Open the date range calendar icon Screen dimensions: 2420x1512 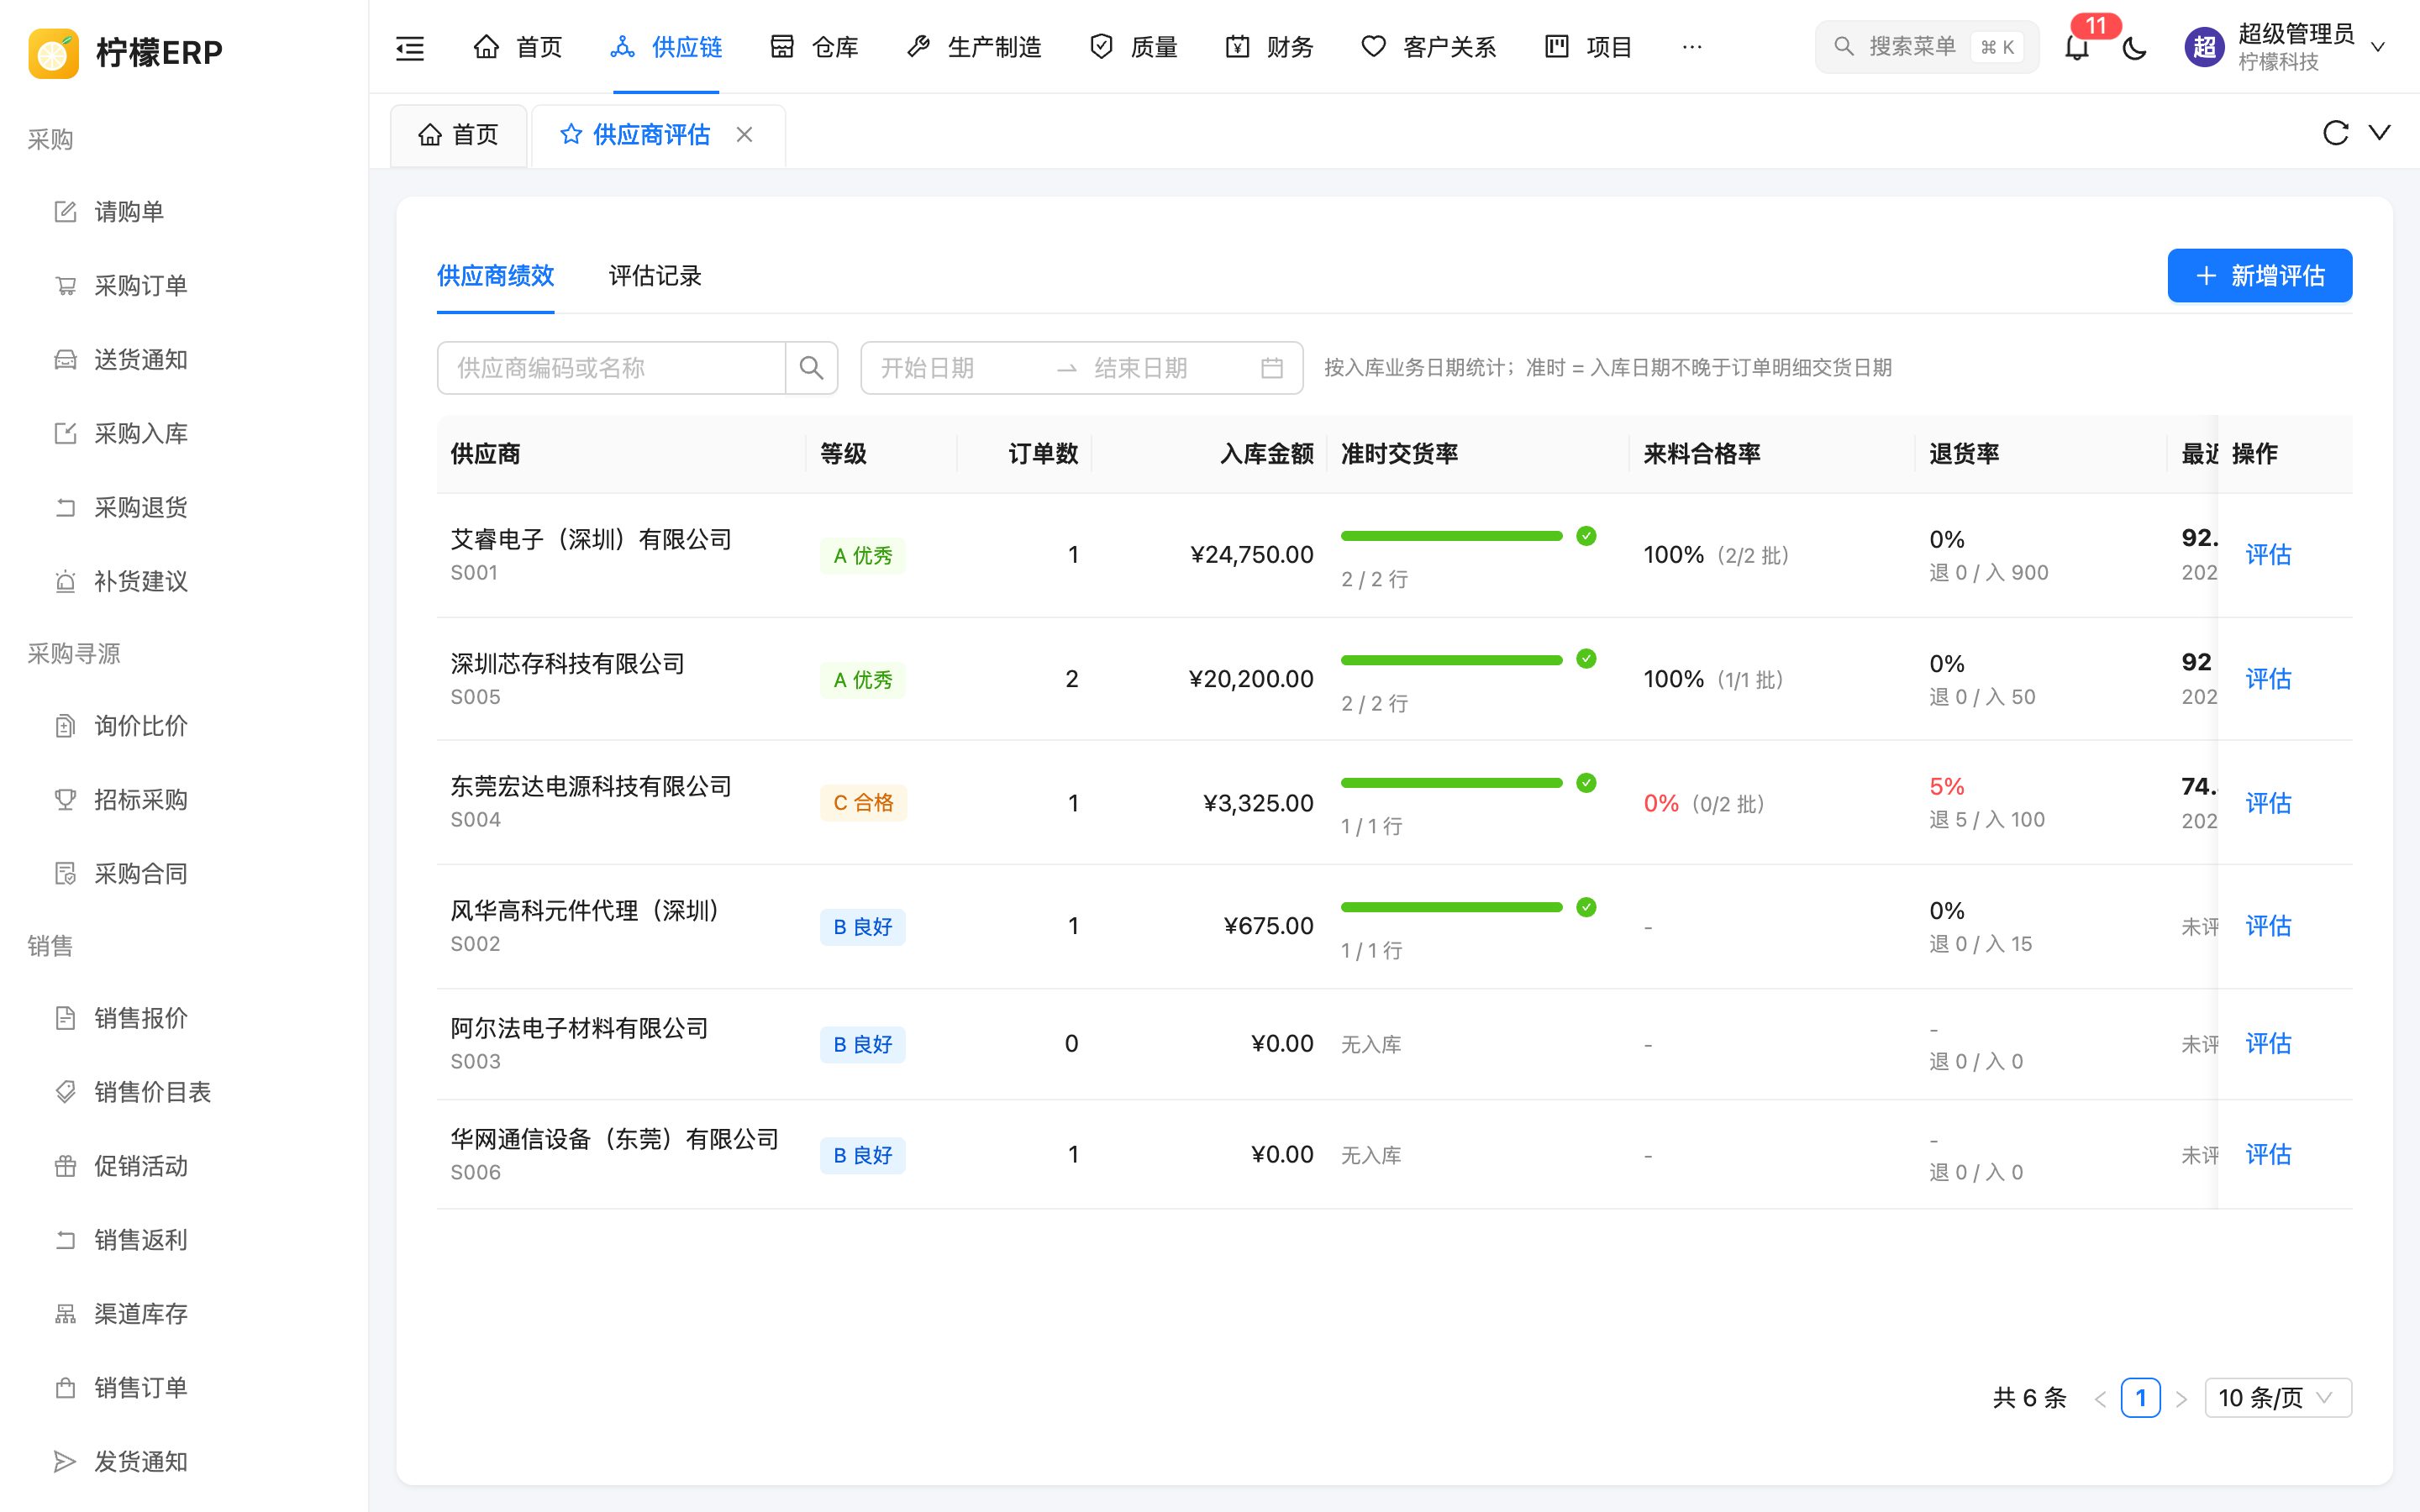1271,368
